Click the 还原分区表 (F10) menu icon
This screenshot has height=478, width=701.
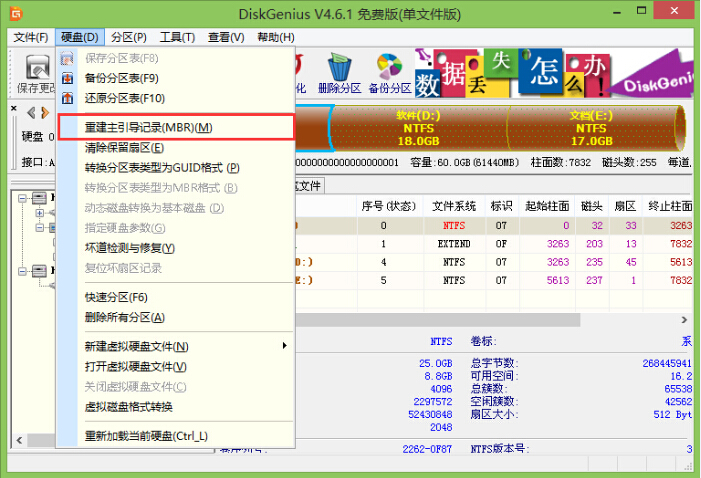click(68, 98)
